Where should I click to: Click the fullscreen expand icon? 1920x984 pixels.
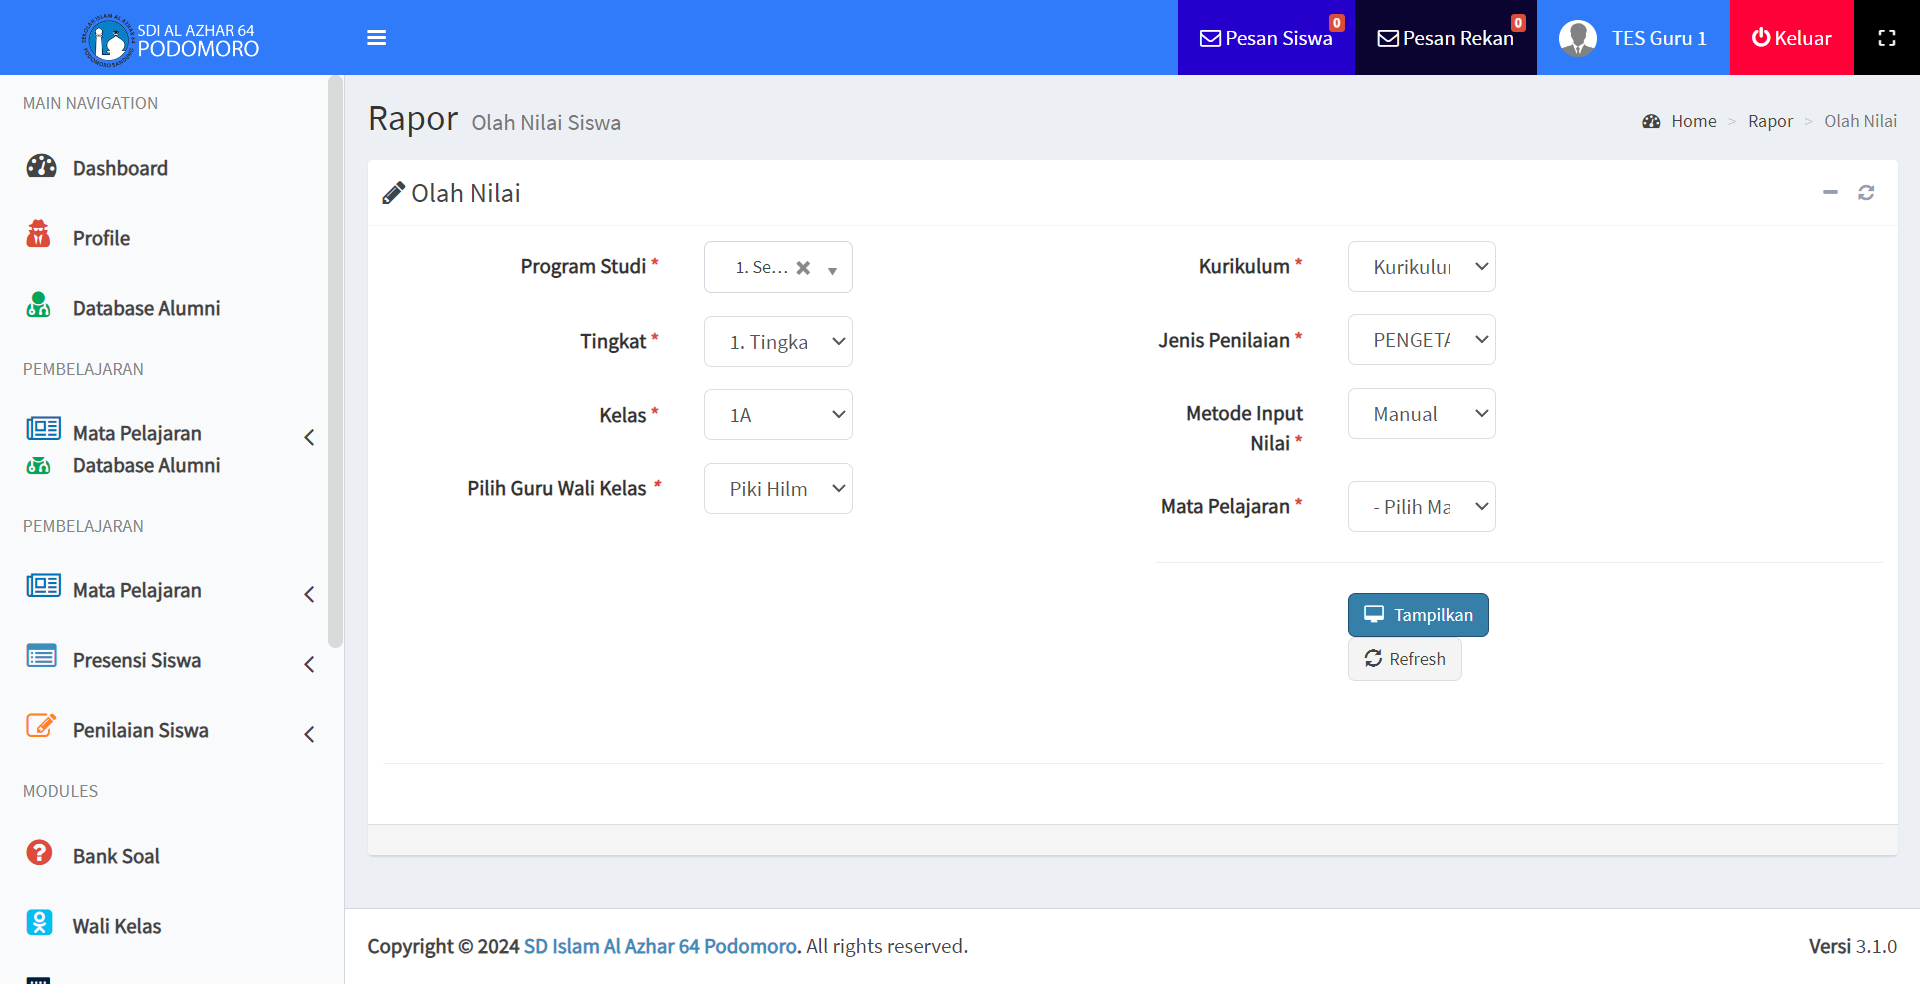point(1886,38)
